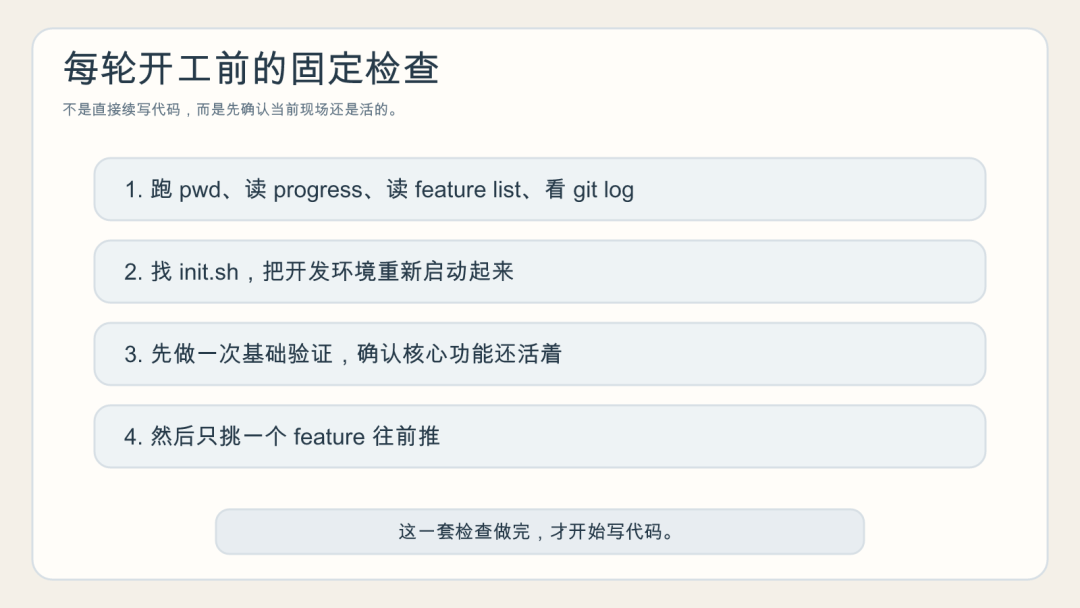
Task: Click step 4 box about one feature
Action: coord(540,437)
